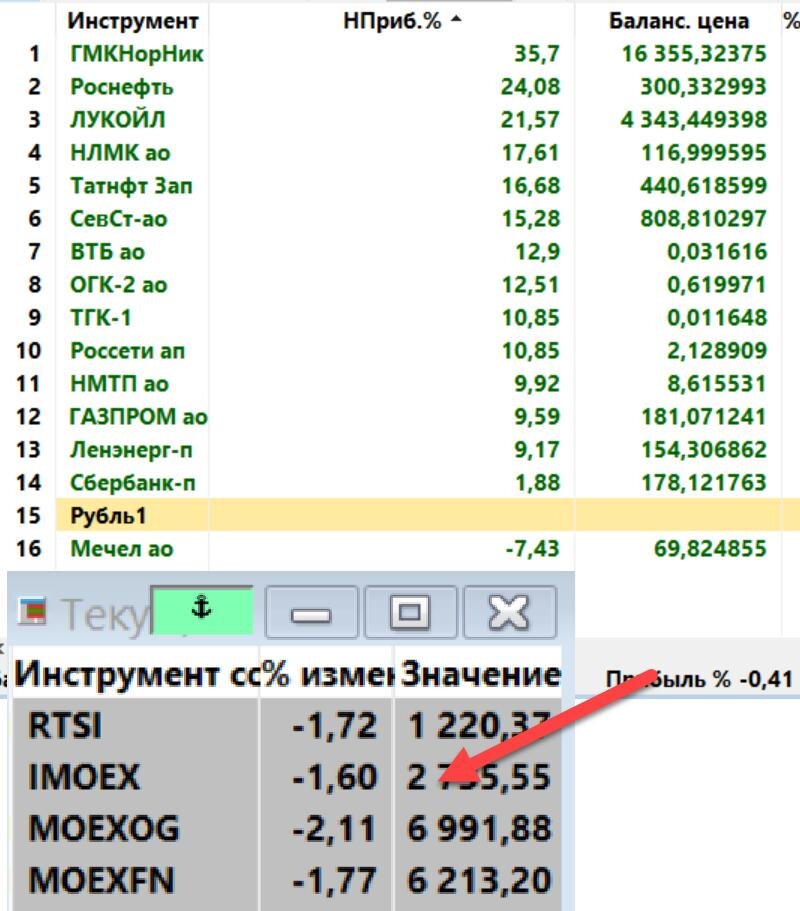Select the IMOEX index row

click(x=287, y=777)
